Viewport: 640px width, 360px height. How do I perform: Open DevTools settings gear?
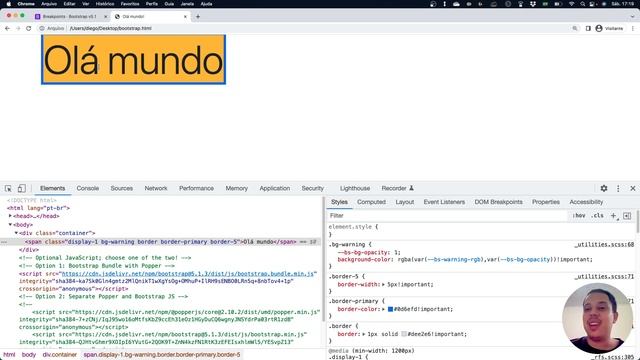604,189
